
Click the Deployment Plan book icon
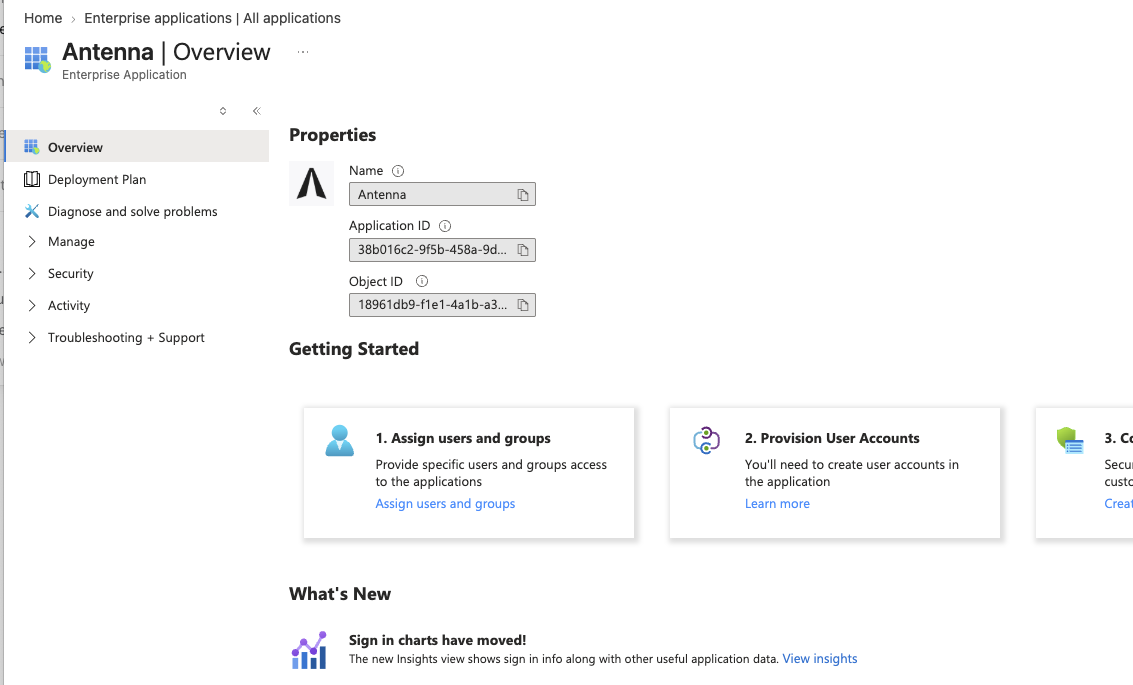click(x=32, y=179)
